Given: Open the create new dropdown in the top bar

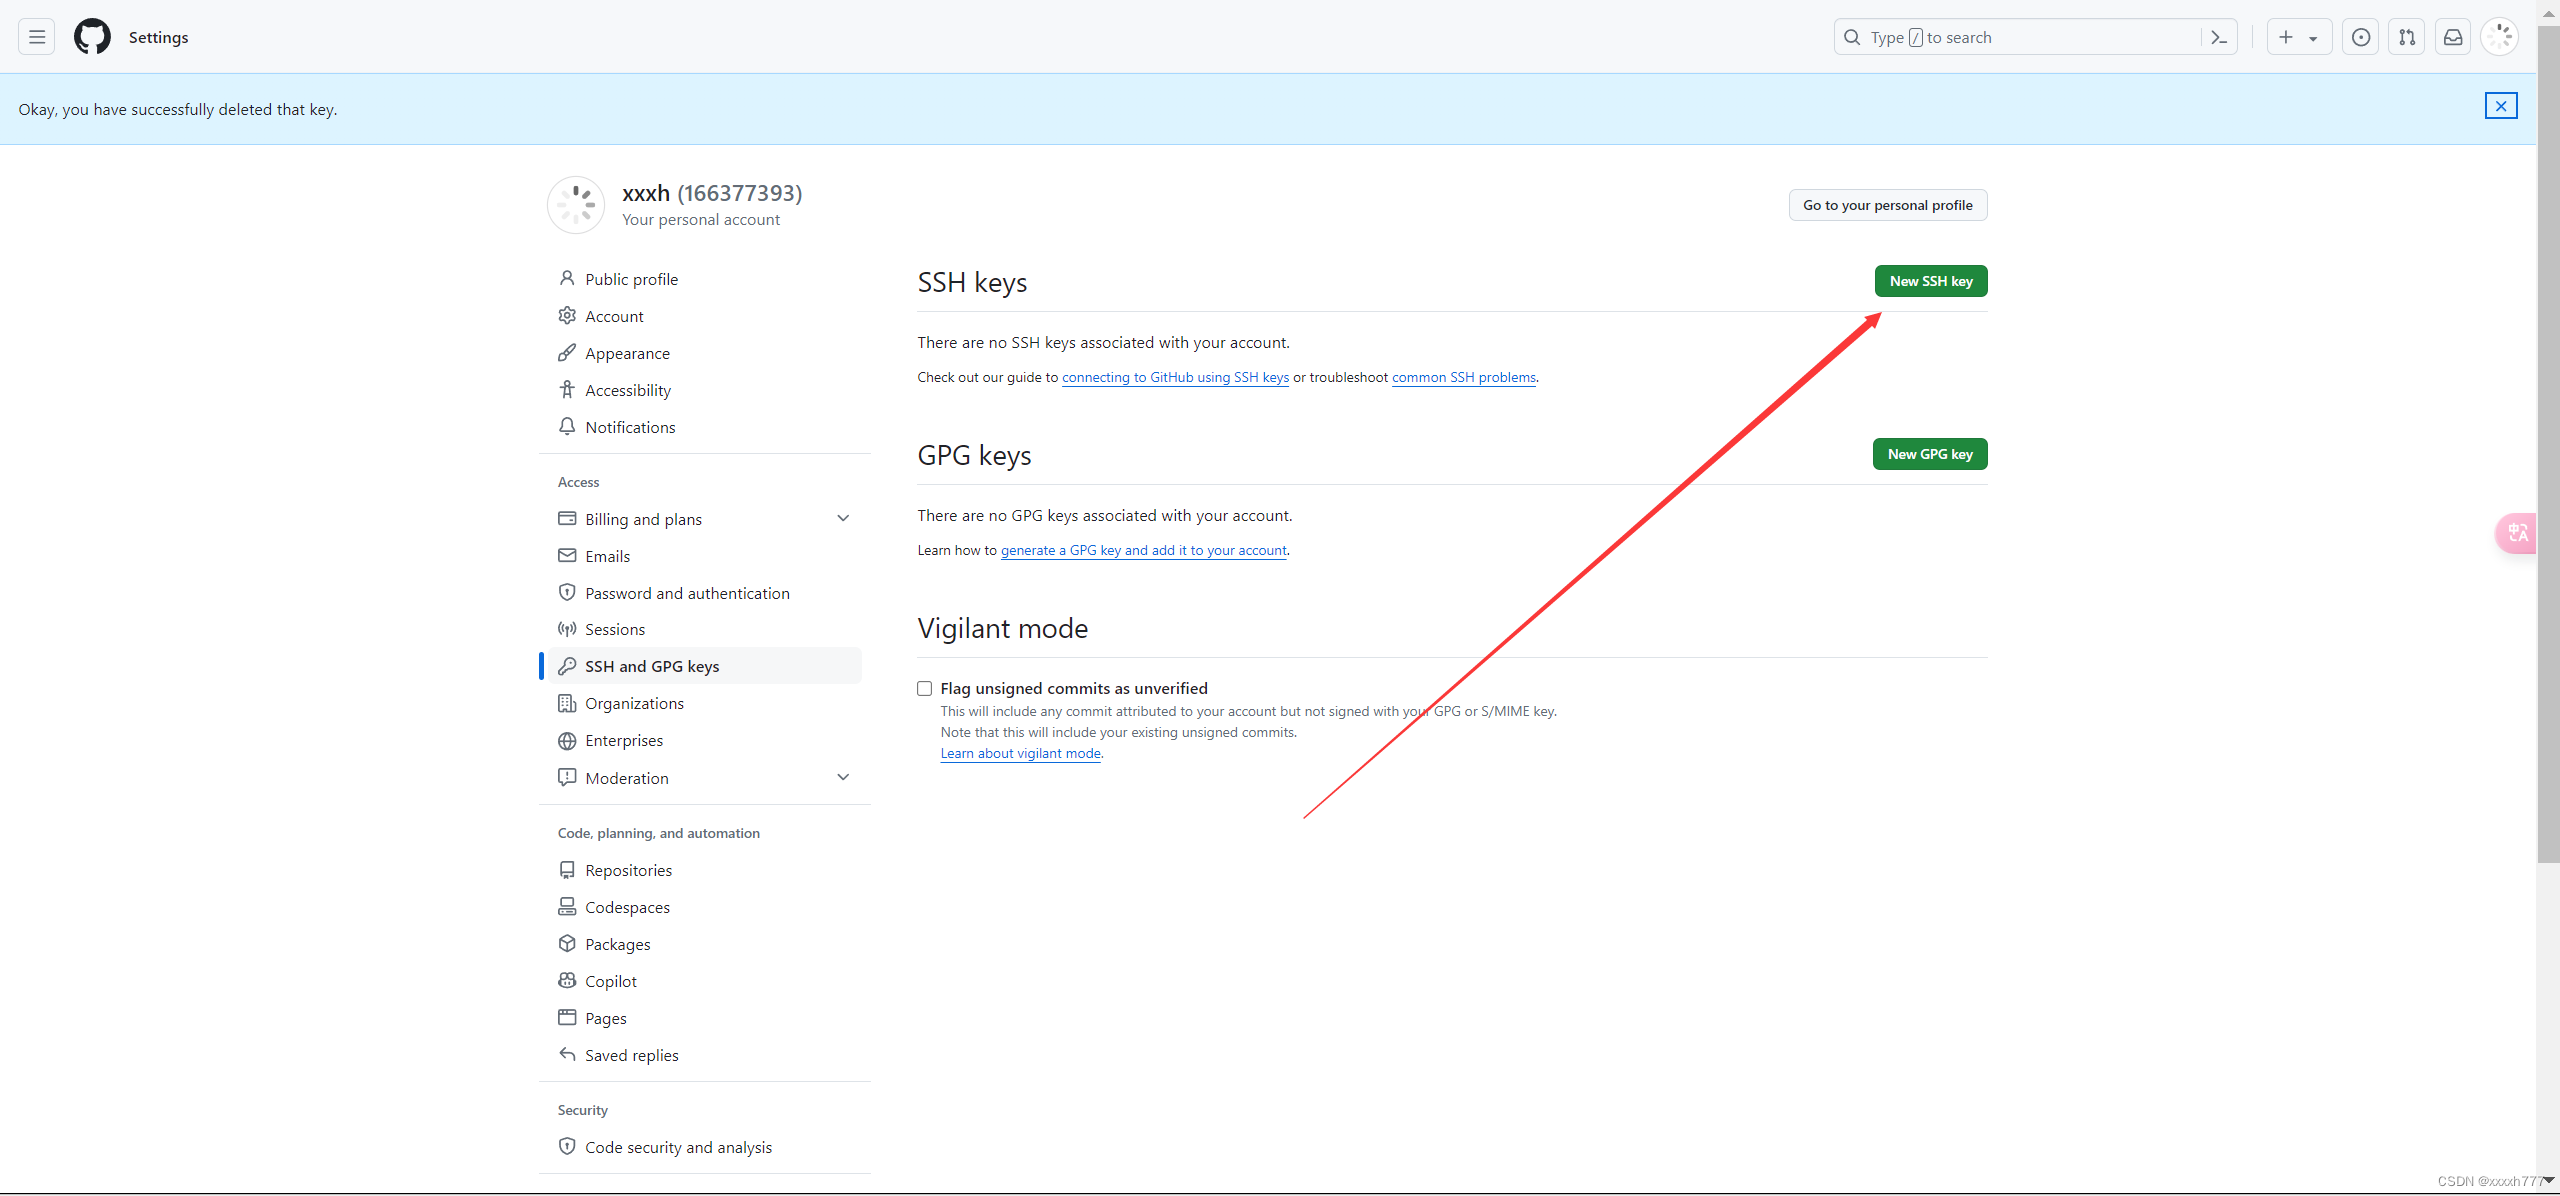Looking at the screenshot, I should 2300,36.
